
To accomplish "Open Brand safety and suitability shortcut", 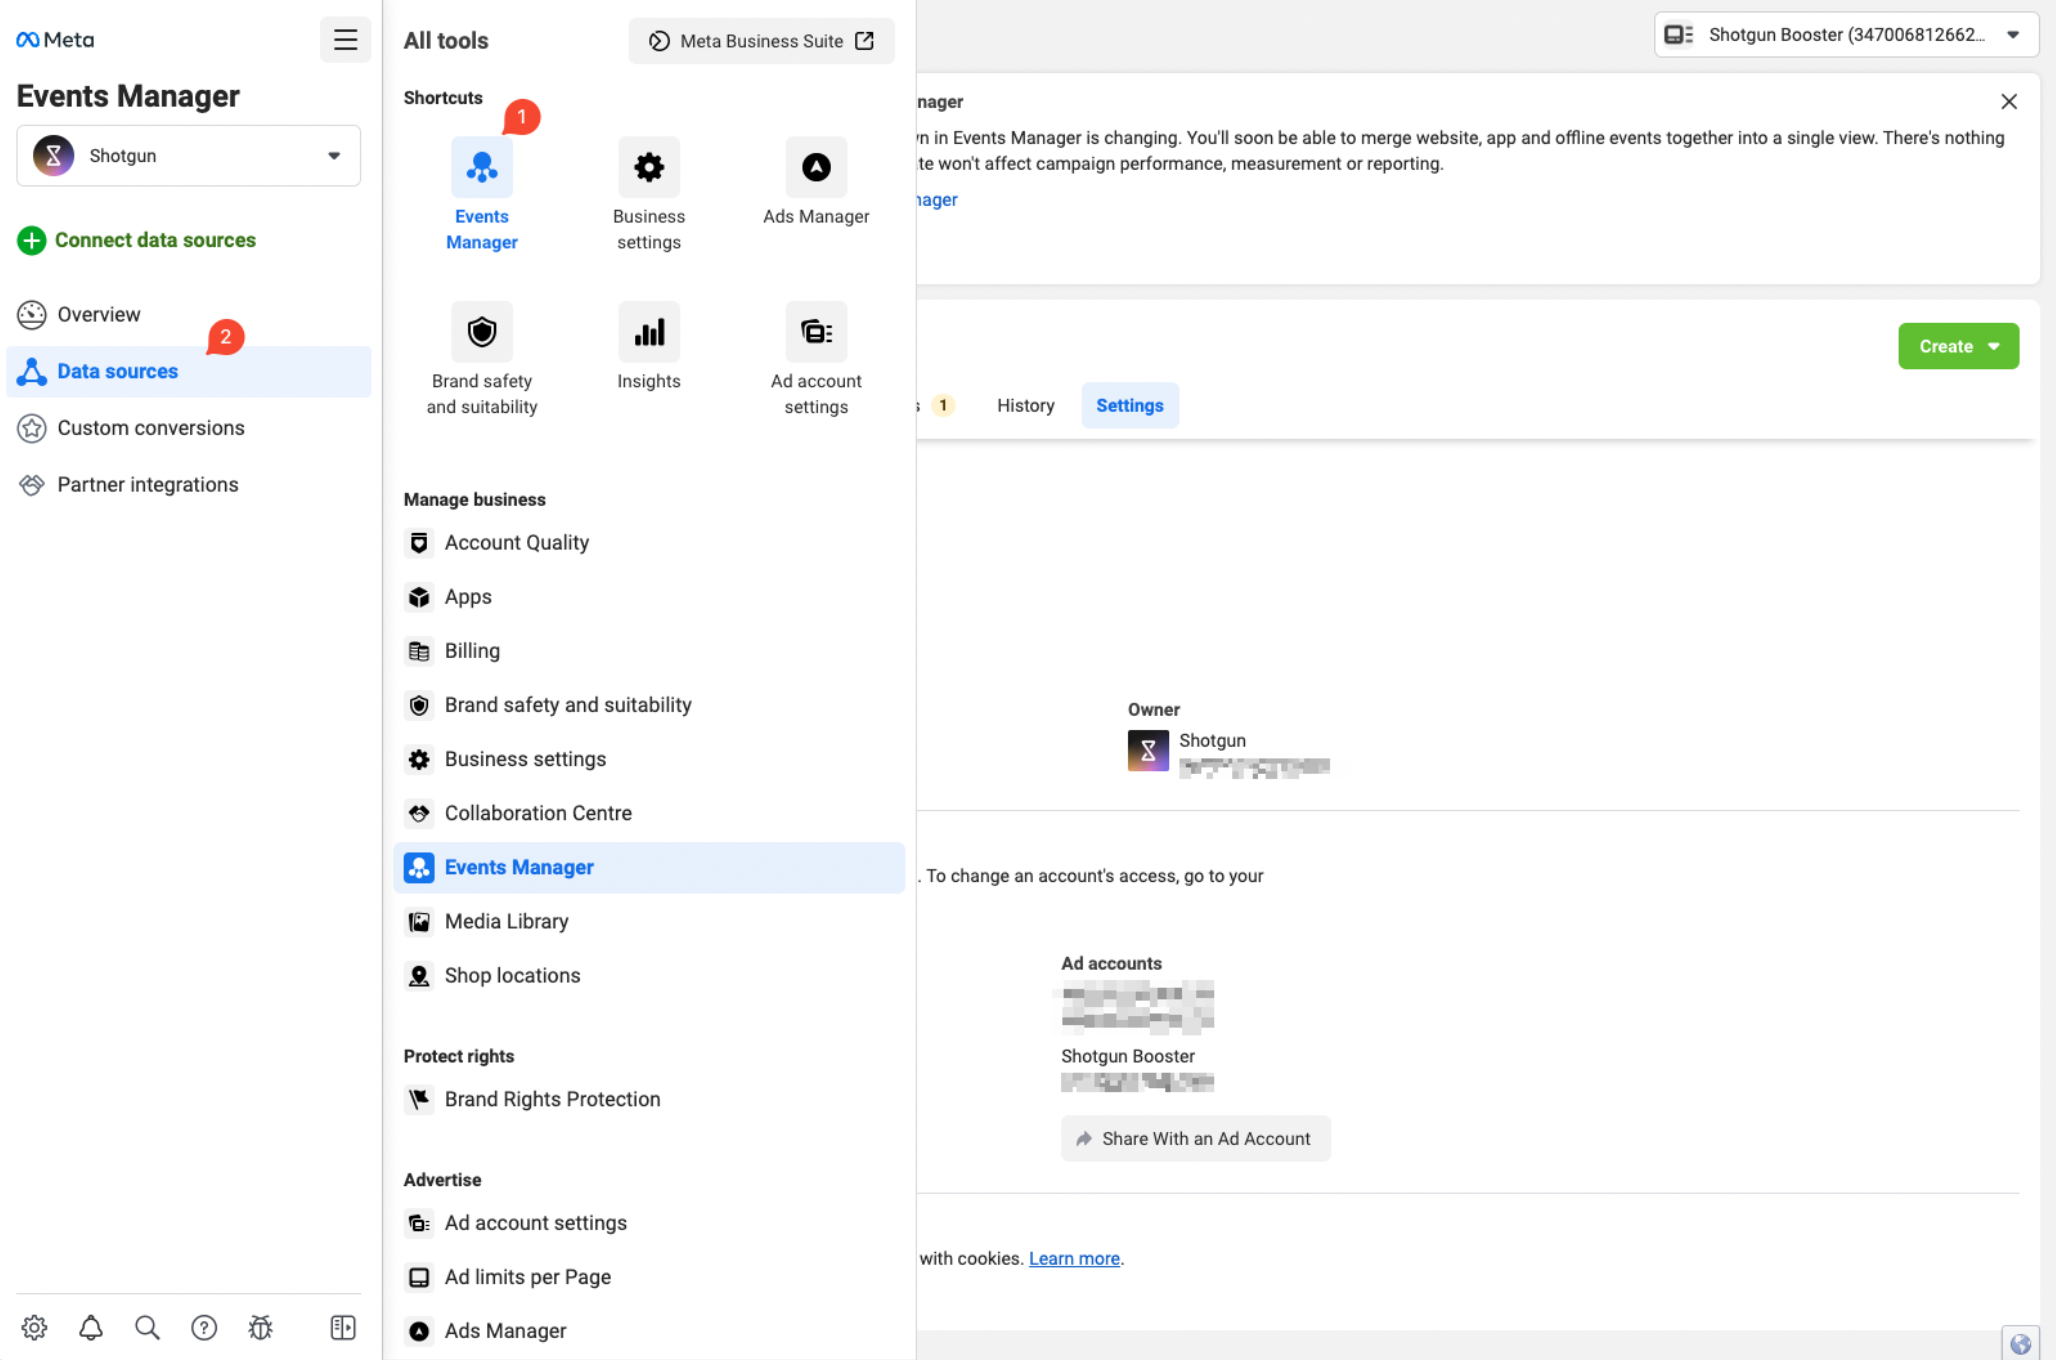I will [x=482, y=332].
